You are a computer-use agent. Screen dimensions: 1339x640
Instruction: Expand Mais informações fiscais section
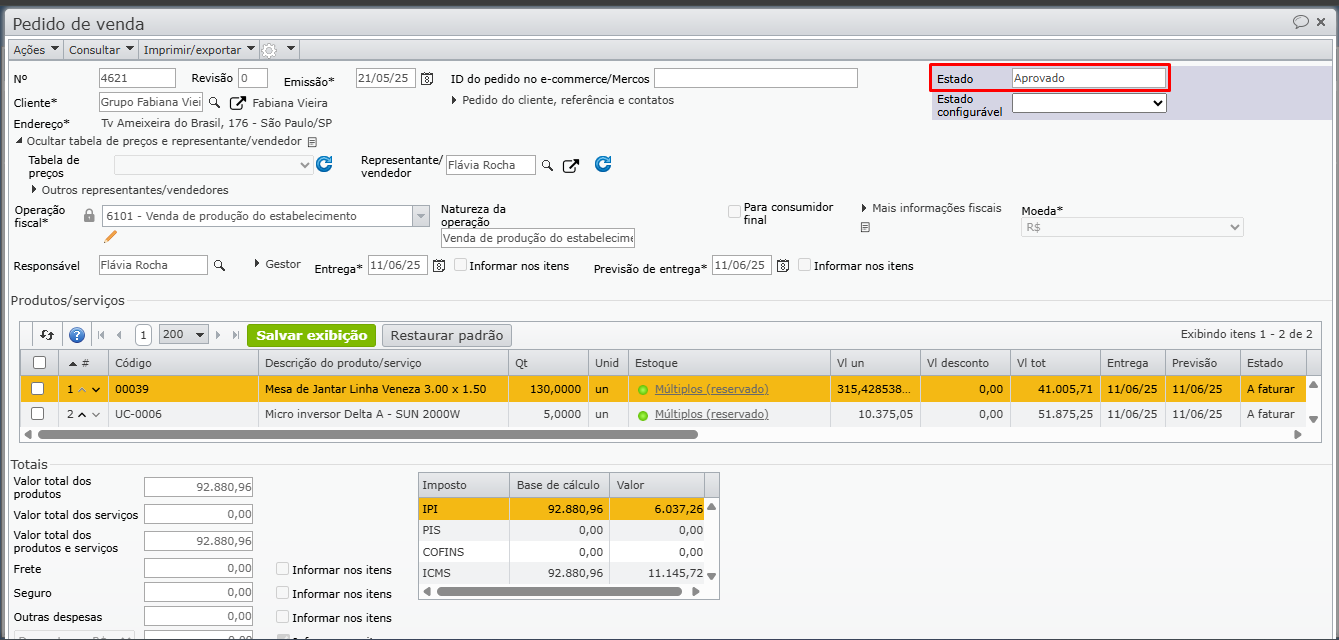tap(864, 208)
